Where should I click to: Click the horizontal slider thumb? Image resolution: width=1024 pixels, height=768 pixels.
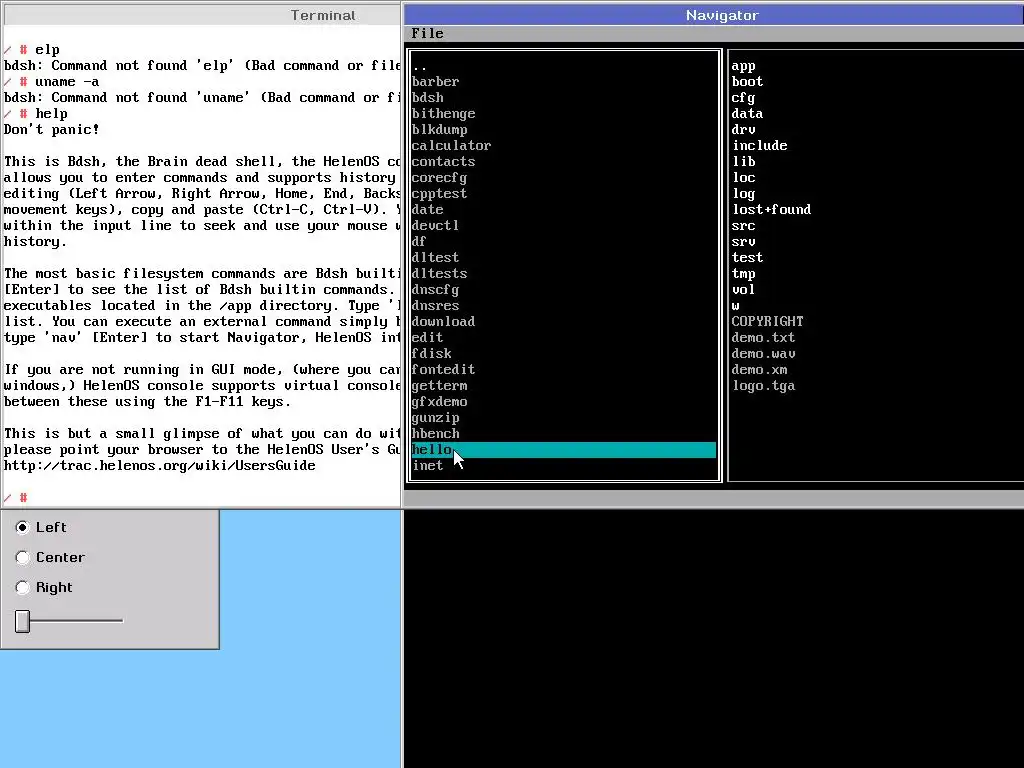[23, 621]
